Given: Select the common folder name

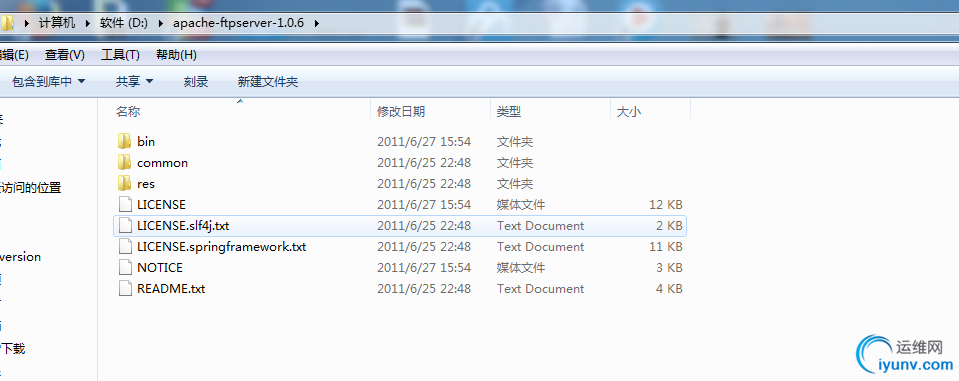Looking at the screenshot, I should point(163,163).
